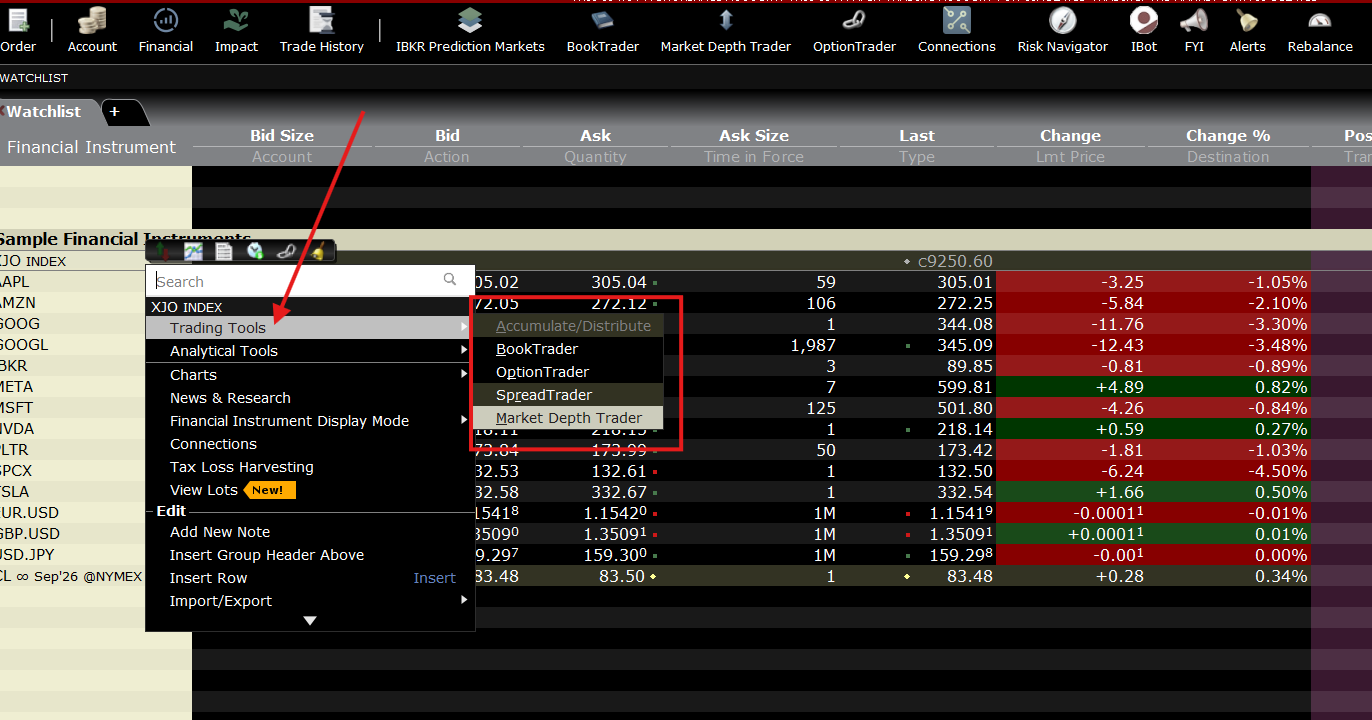Open the Connections toolbar icon
The height and width of the screenshot is (720, 1372).
click(x=957, y=30)
